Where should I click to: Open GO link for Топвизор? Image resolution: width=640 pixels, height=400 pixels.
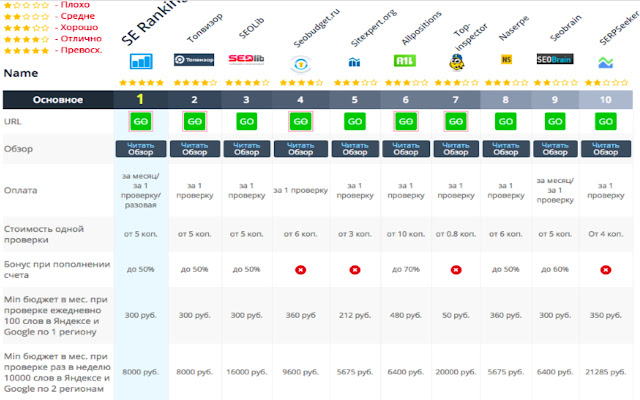pyautogui.click(x=195, y=121)
